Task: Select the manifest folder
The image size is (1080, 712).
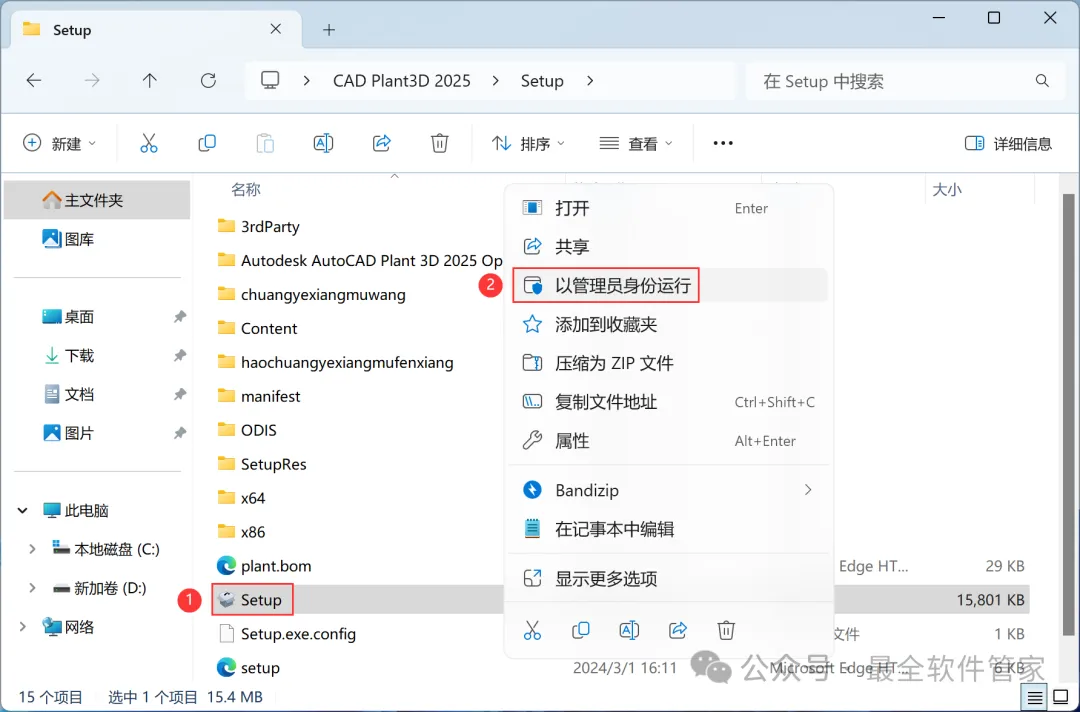Action: (x=258, y=396)
